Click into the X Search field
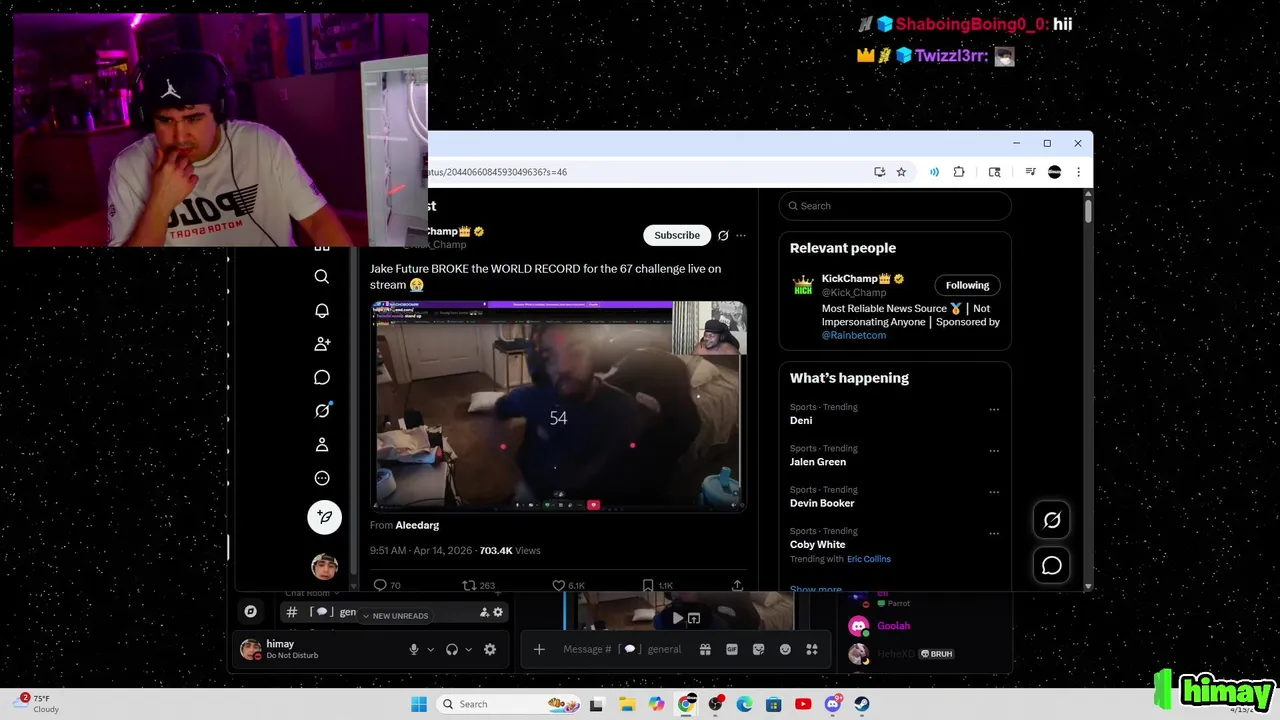 (x=895, y=206)
